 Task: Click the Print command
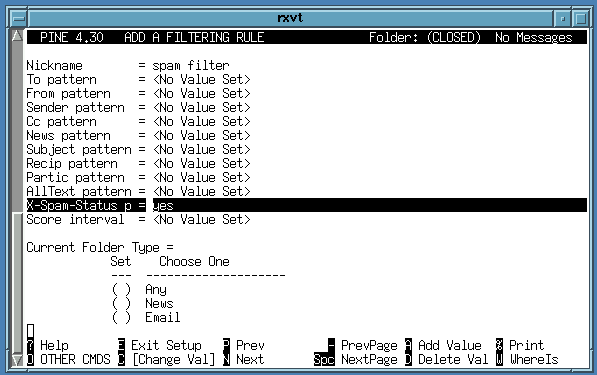point(520,345)
